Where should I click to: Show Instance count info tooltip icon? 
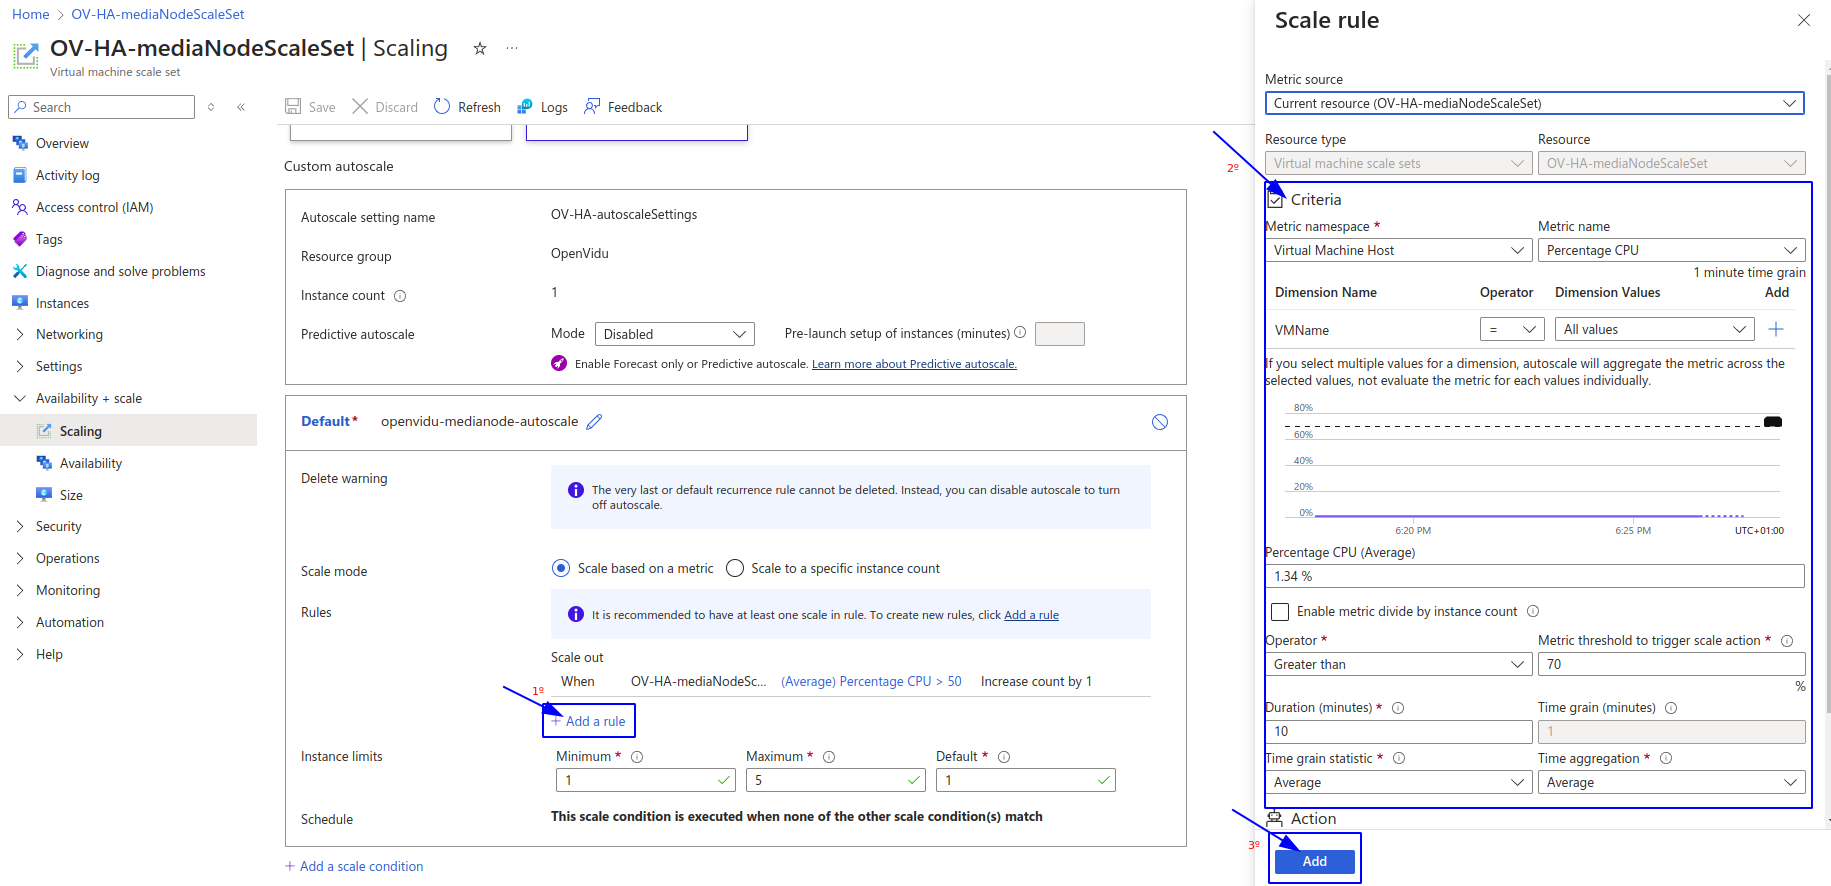(400, 296)
